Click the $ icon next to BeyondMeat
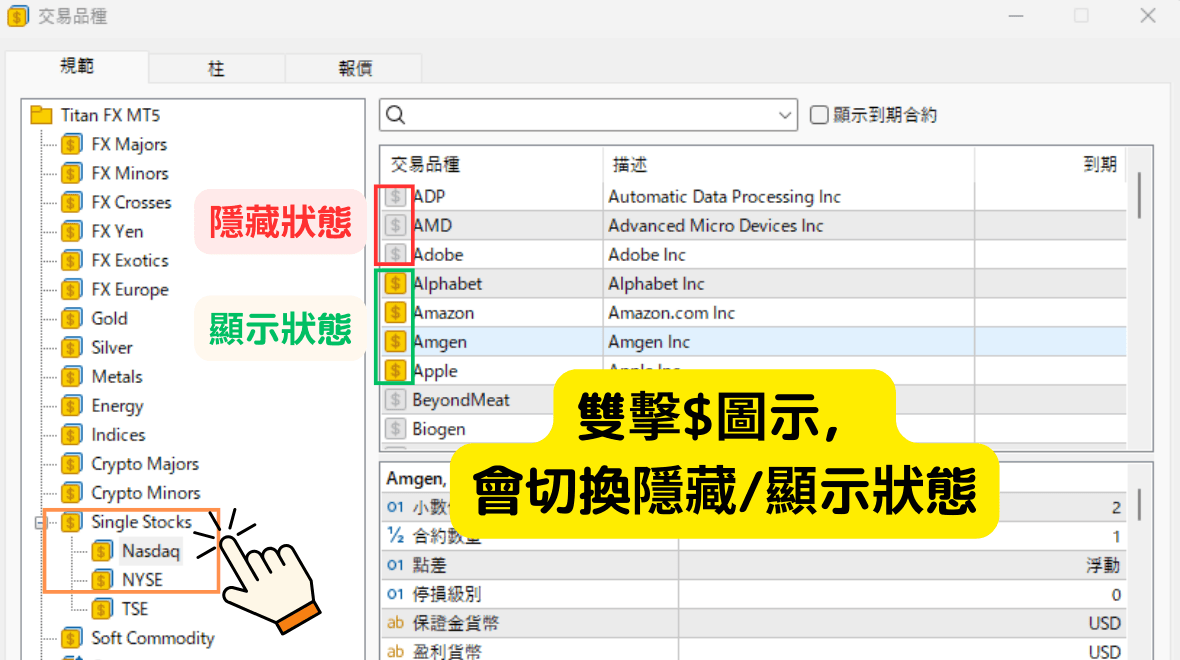The image size is (1180, 660). click(395, 400)
